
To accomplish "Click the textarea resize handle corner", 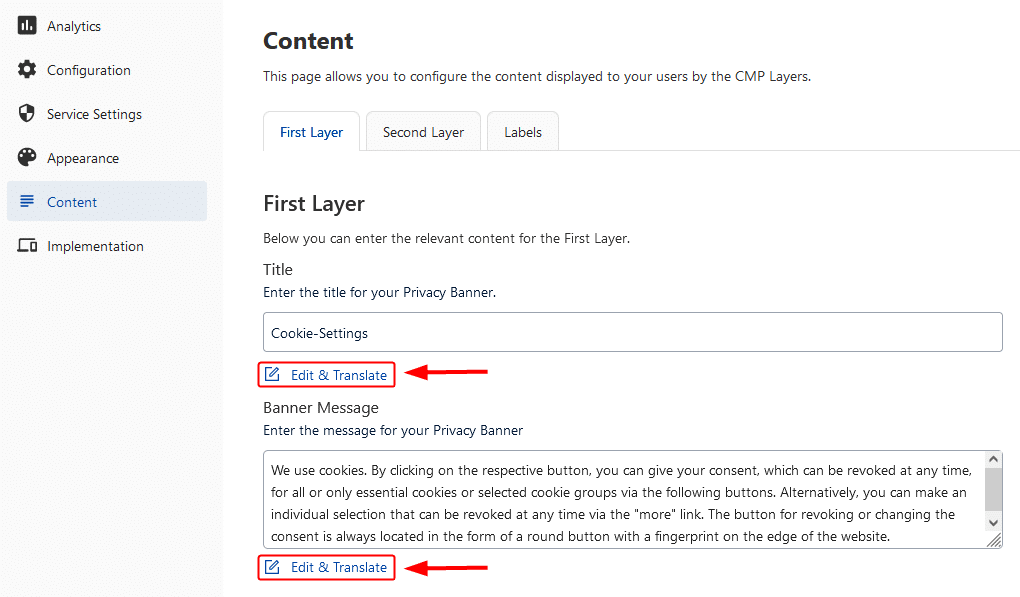I will 994,540.
